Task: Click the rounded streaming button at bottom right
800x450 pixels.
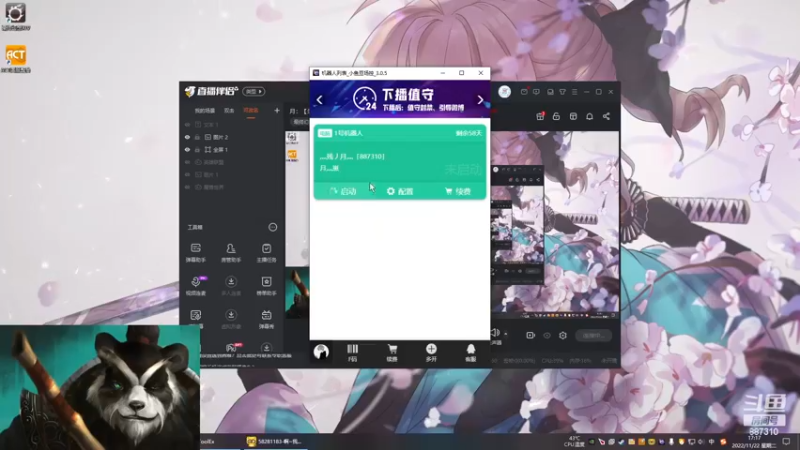Action: pyautogui.click(x=593, y=335)
